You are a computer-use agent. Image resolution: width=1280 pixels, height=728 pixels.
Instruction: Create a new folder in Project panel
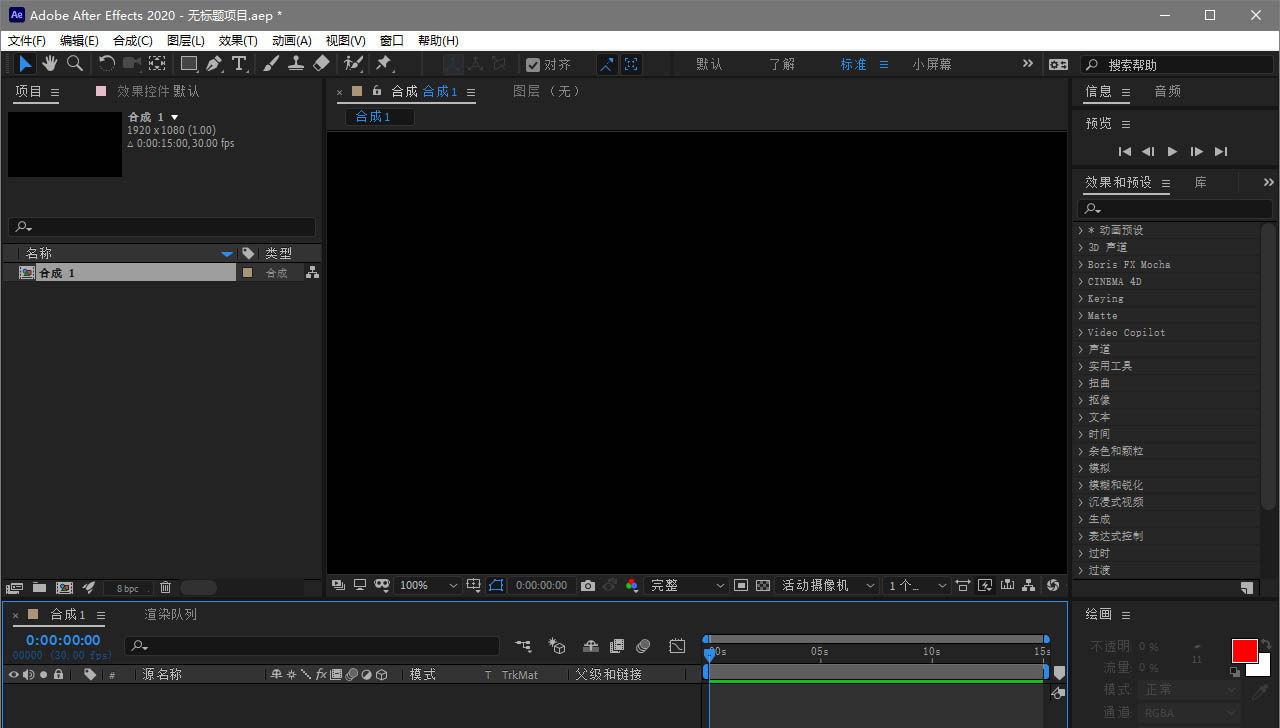tap(39, 588)
